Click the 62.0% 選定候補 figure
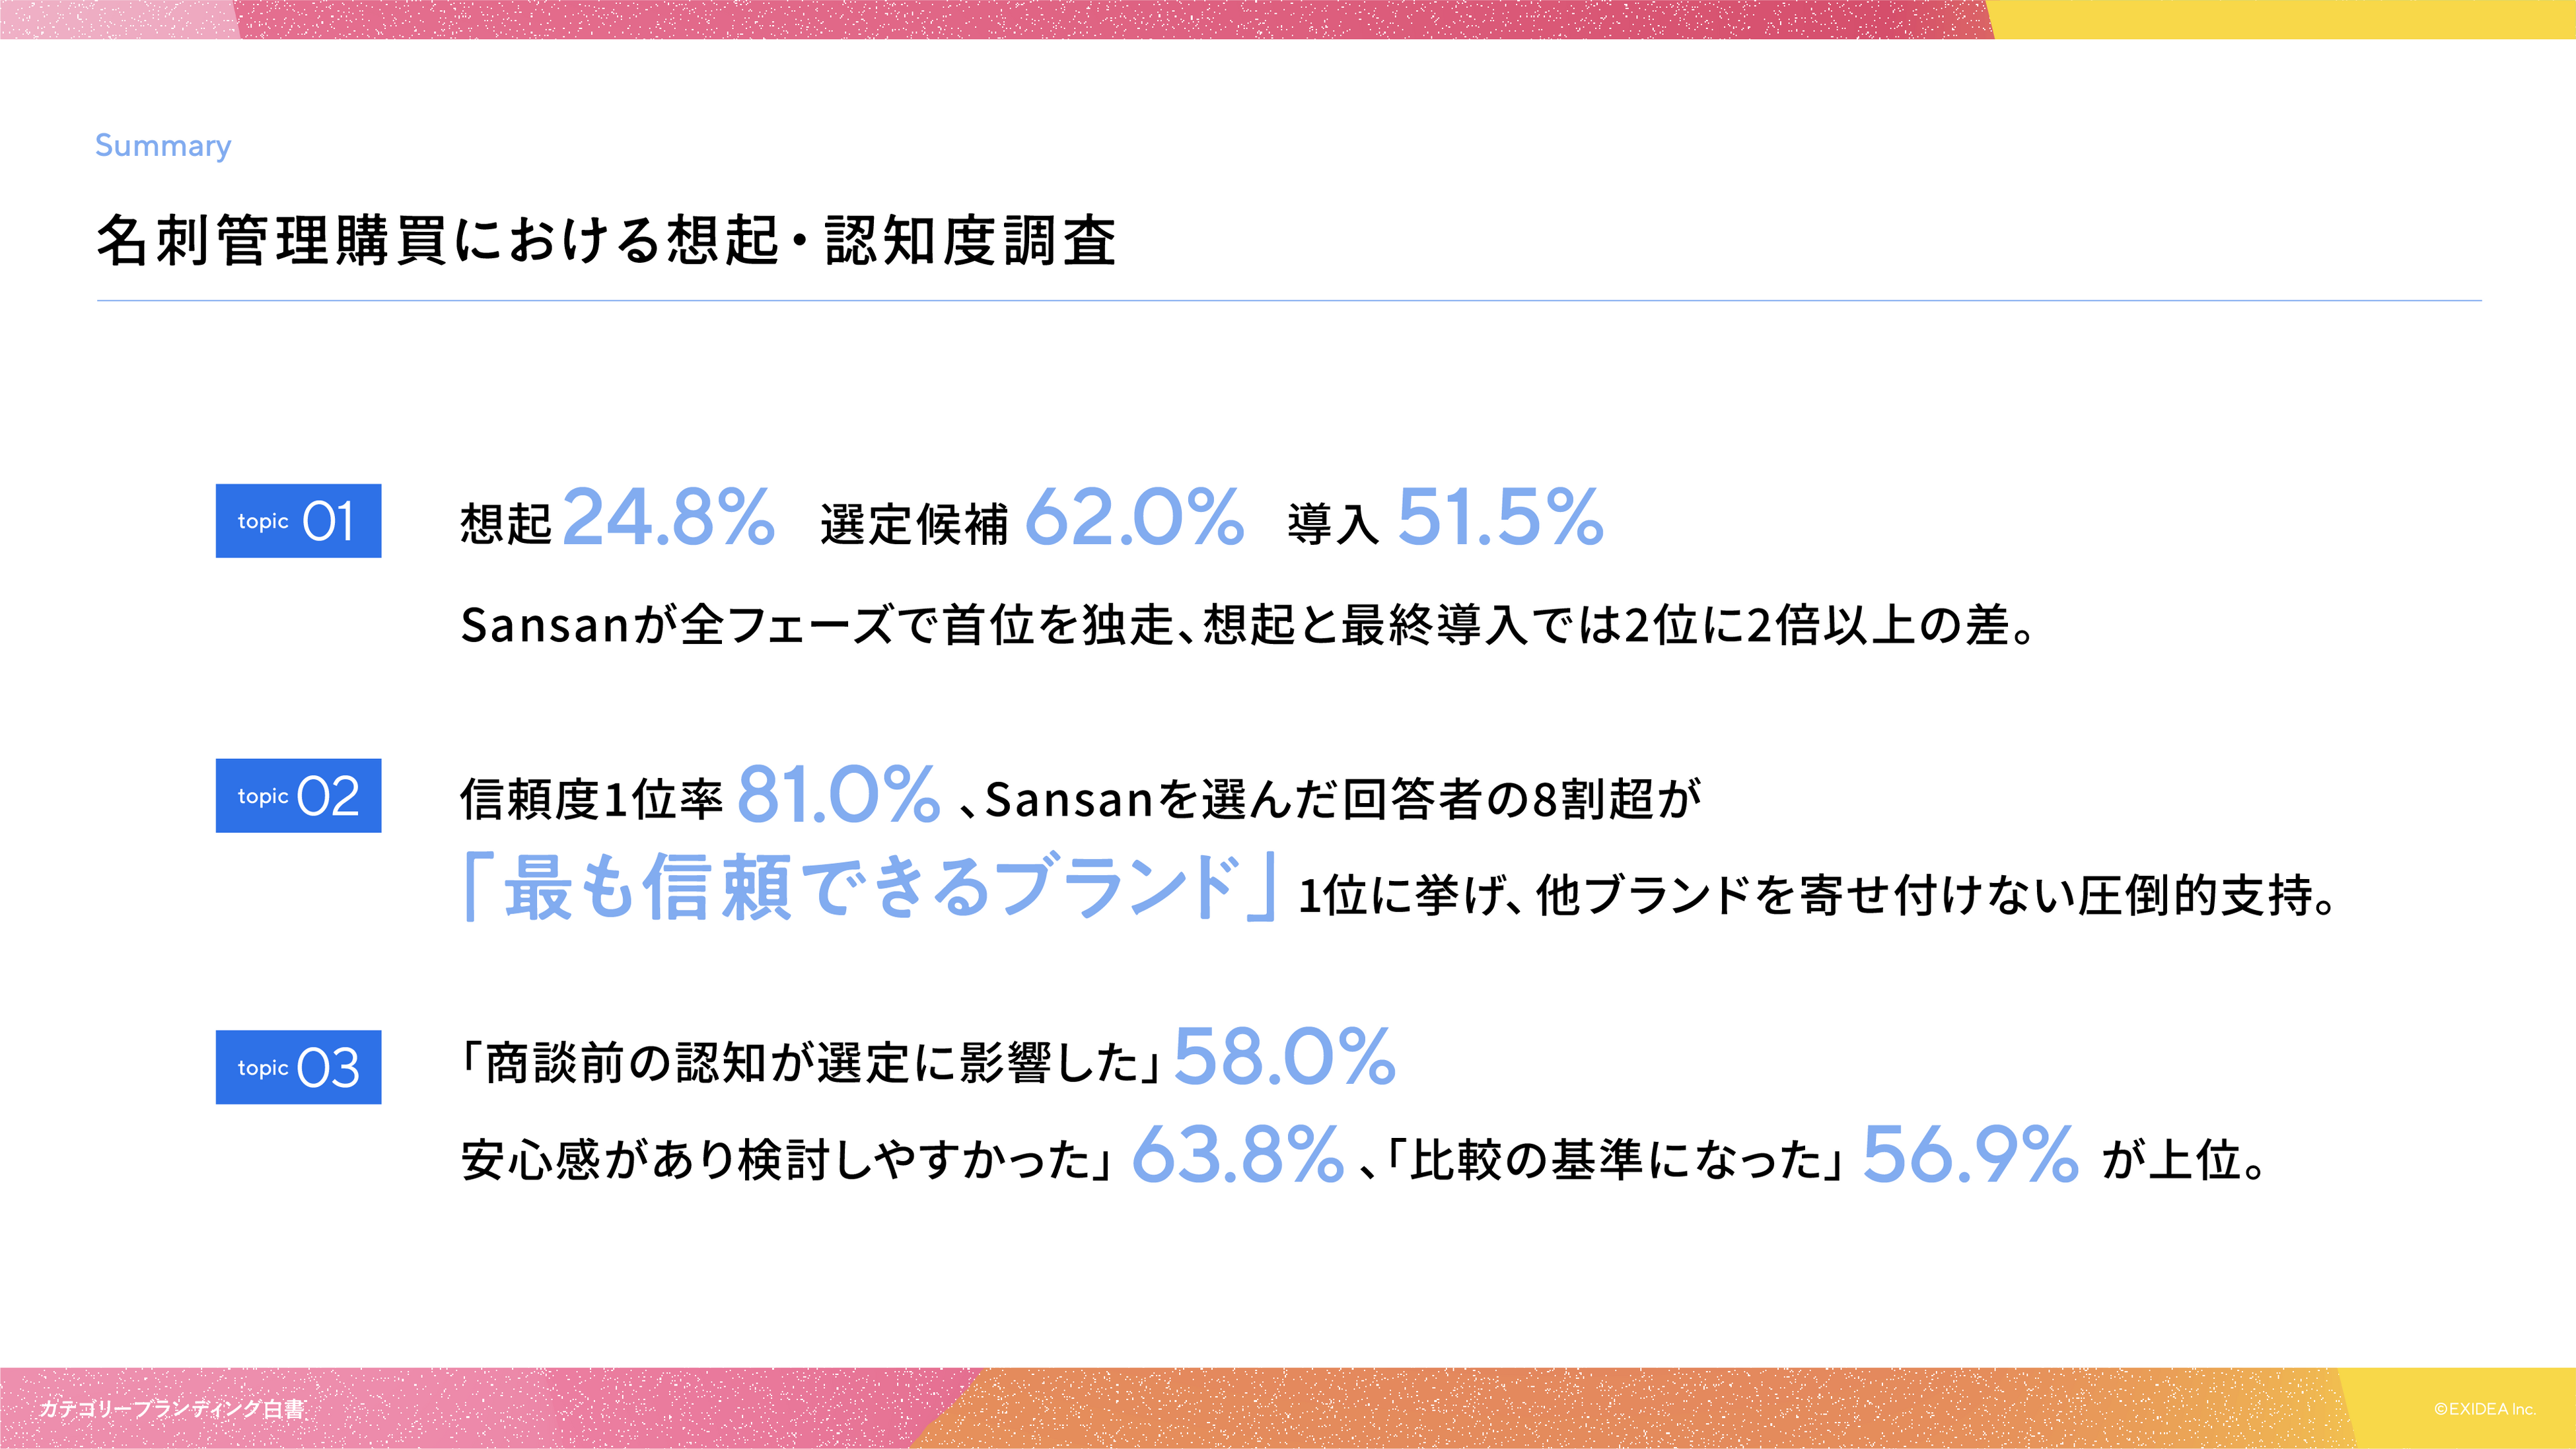This screenshot has height=1449, width=2576. tap(1134, 519)
